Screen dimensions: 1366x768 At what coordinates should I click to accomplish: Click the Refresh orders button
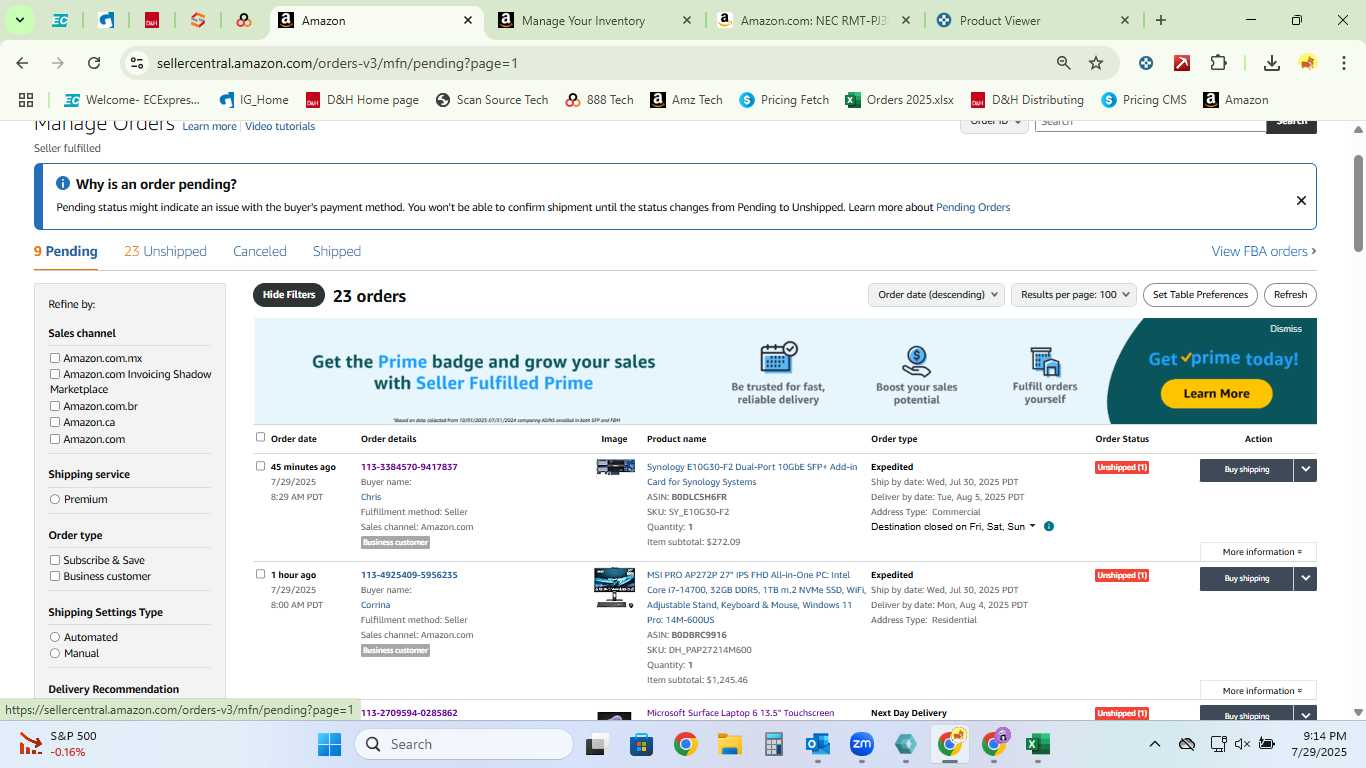1290,295
